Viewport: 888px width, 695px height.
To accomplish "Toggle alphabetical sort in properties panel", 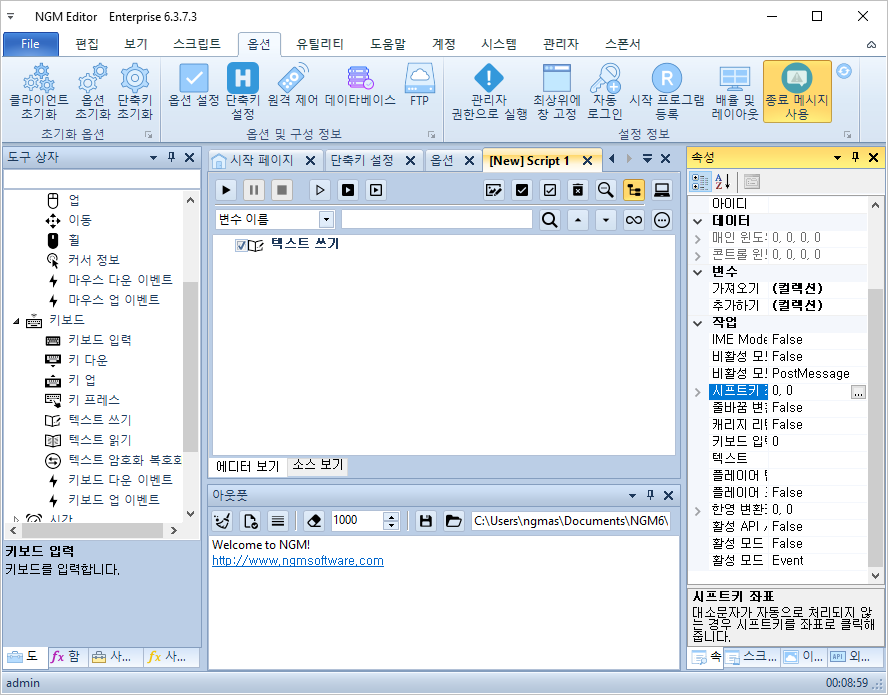I will (x=722, y=182).
